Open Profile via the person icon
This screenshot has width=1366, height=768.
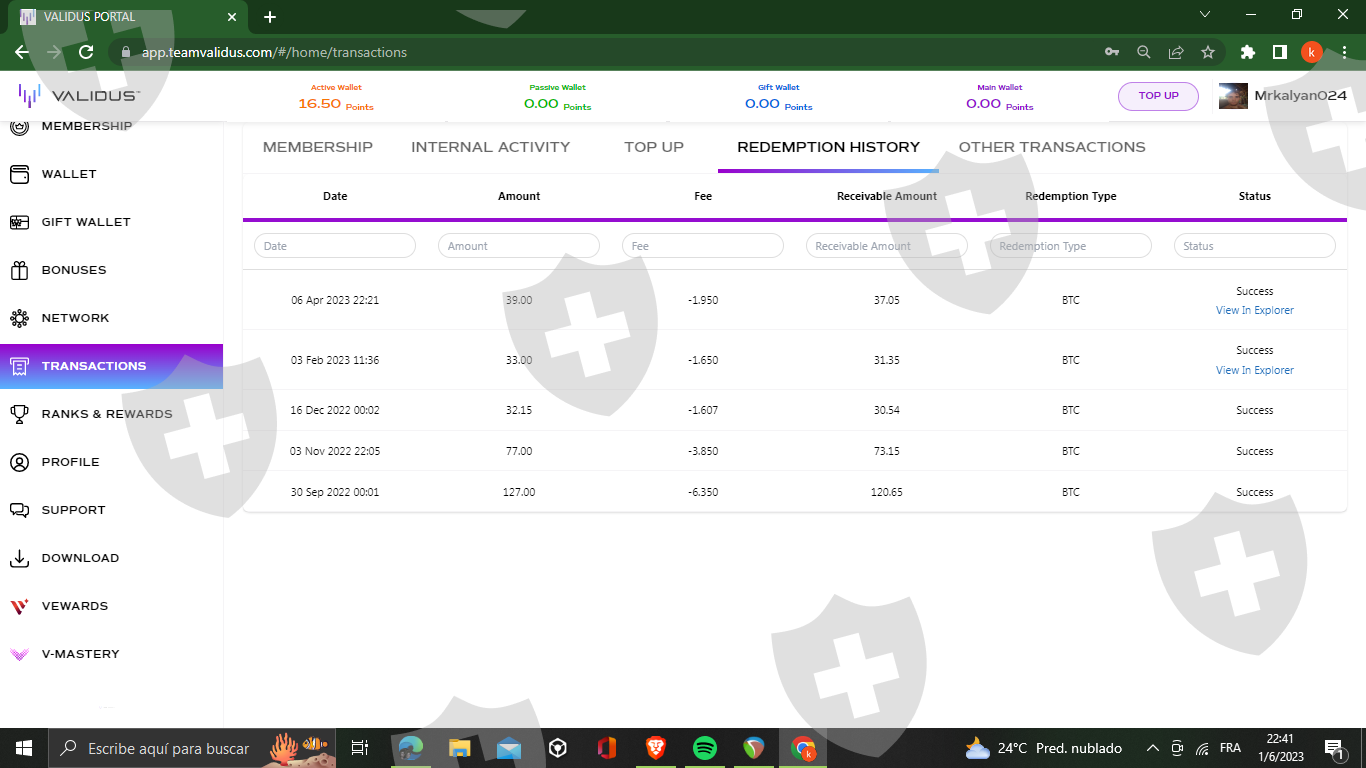point(19,462)
